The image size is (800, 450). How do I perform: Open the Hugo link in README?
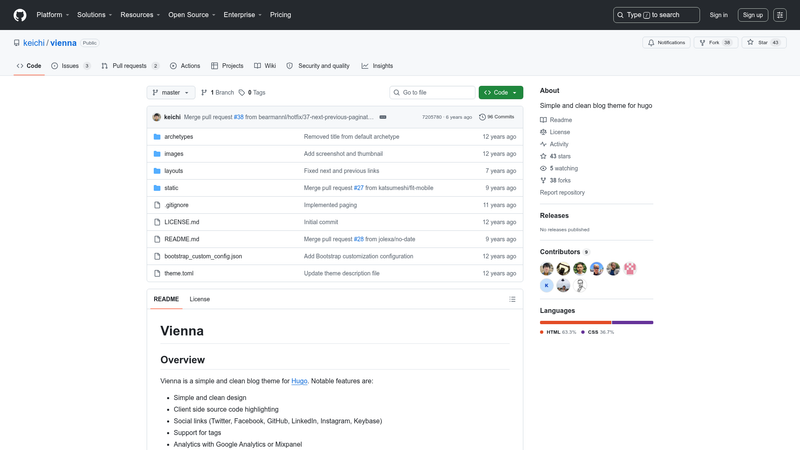pos(299,381)
